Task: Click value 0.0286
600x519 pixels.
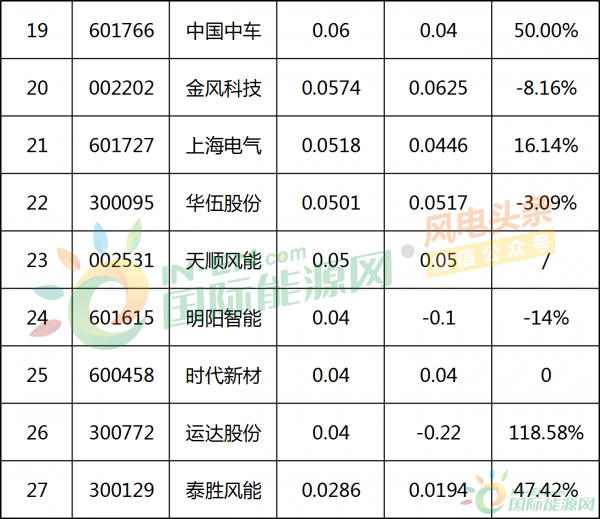Action: (x=331, y=490)
